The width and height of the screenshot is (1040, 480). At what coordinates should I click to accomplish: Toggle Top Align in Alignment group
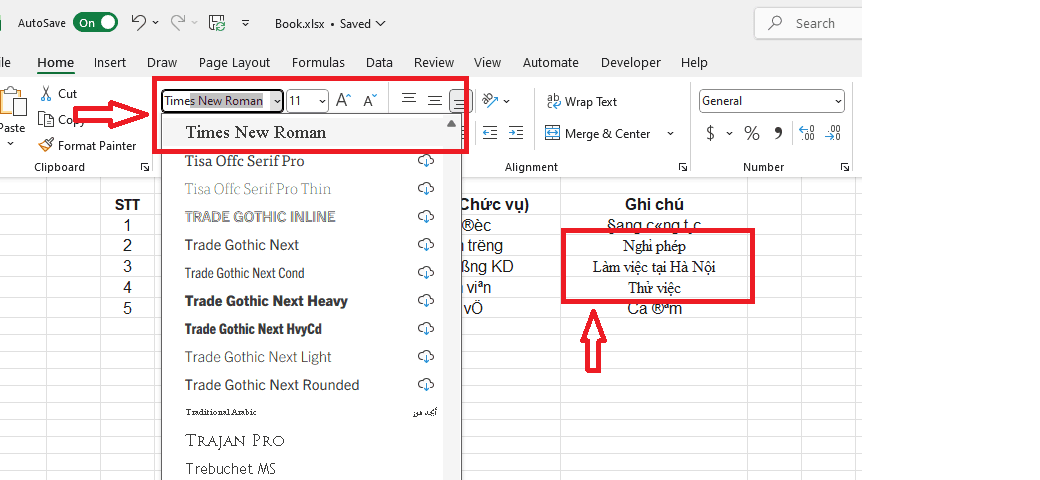coord(409,99)
